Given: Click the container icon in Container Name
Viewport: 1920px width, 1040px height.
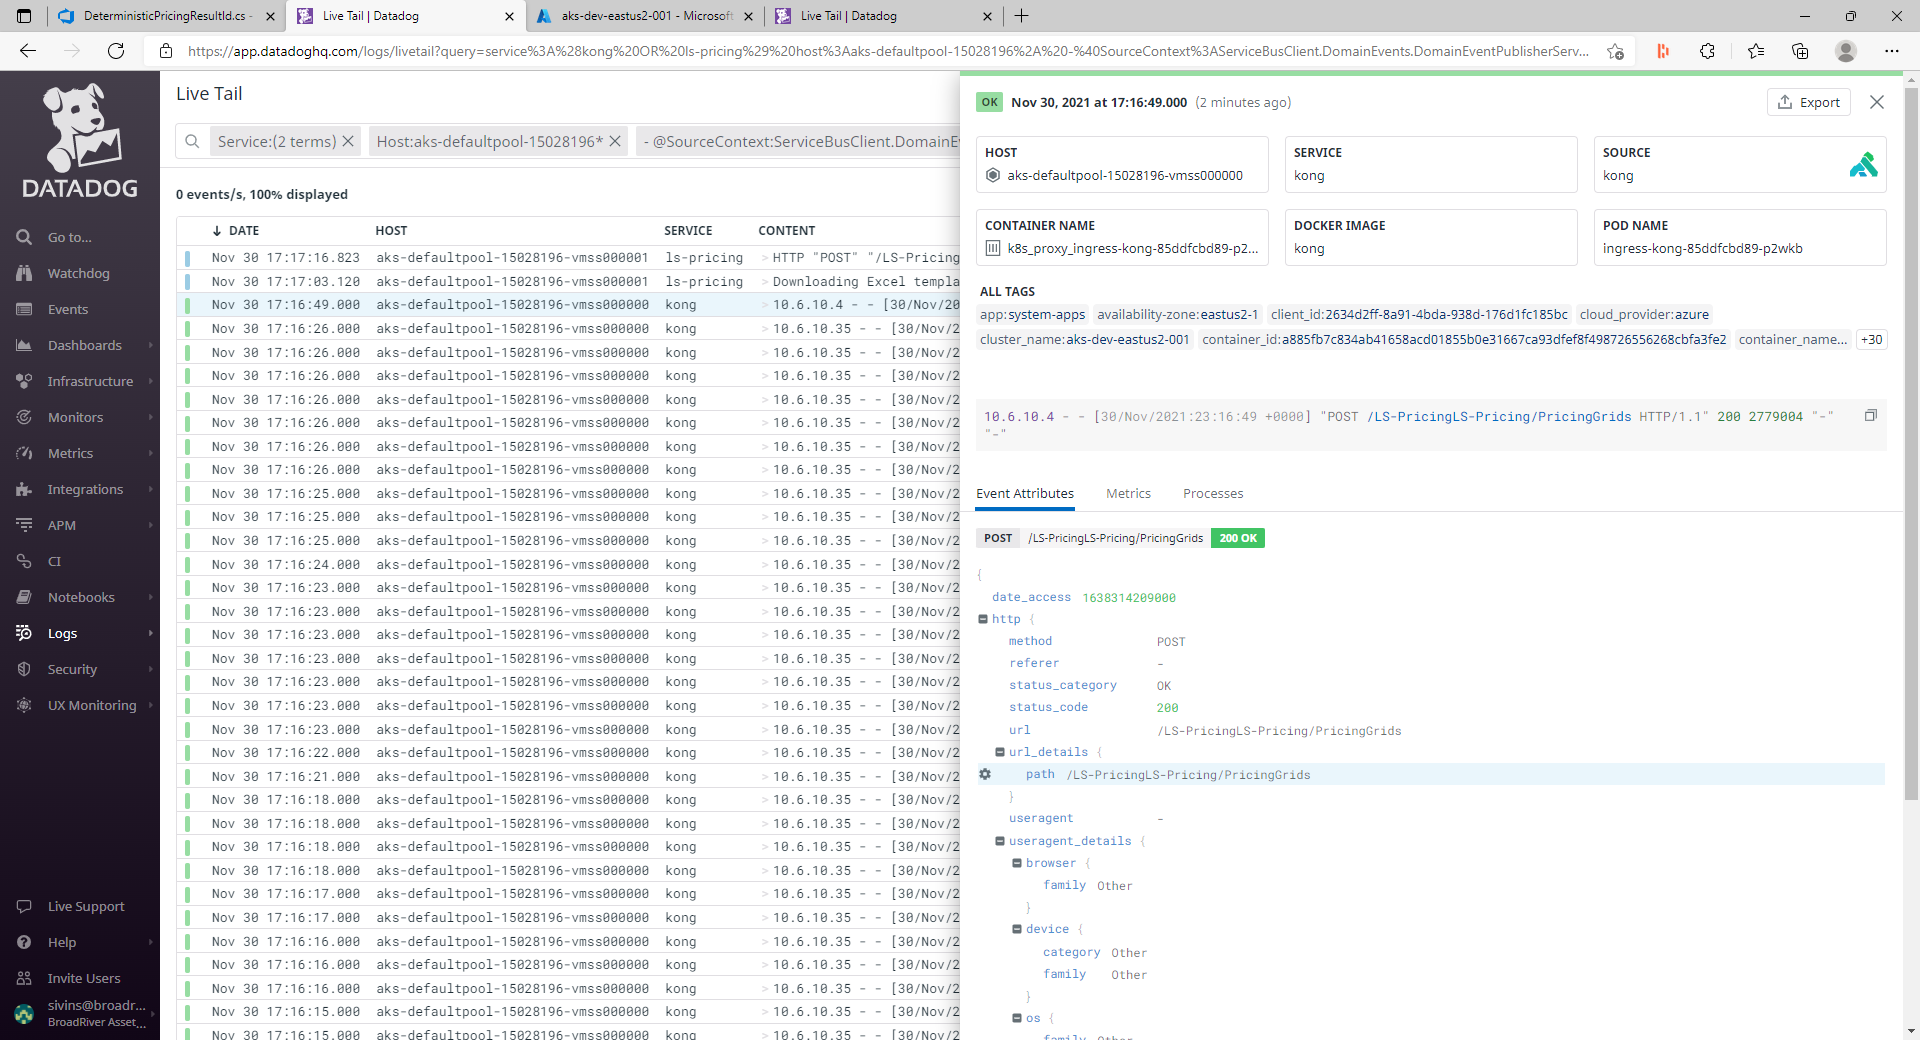Looking at the screenshot, I should (x=993, y=248).
